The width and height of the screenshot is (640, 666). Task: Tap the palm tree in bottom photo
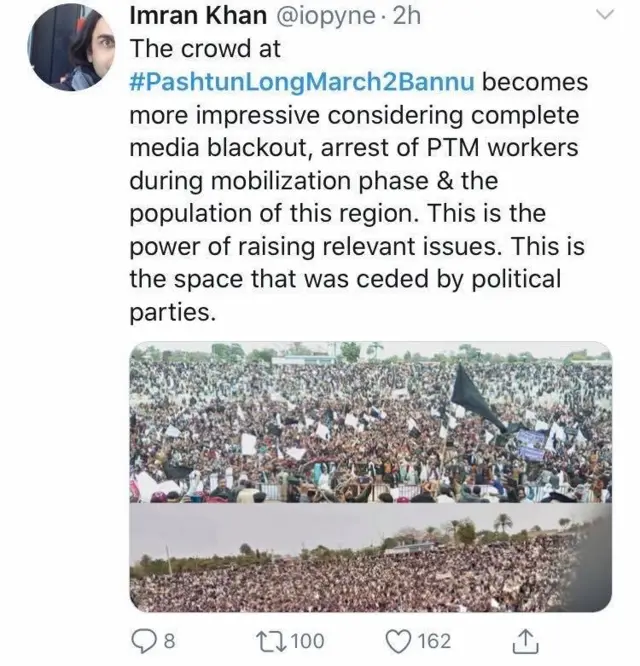click(x=503, y=523)
